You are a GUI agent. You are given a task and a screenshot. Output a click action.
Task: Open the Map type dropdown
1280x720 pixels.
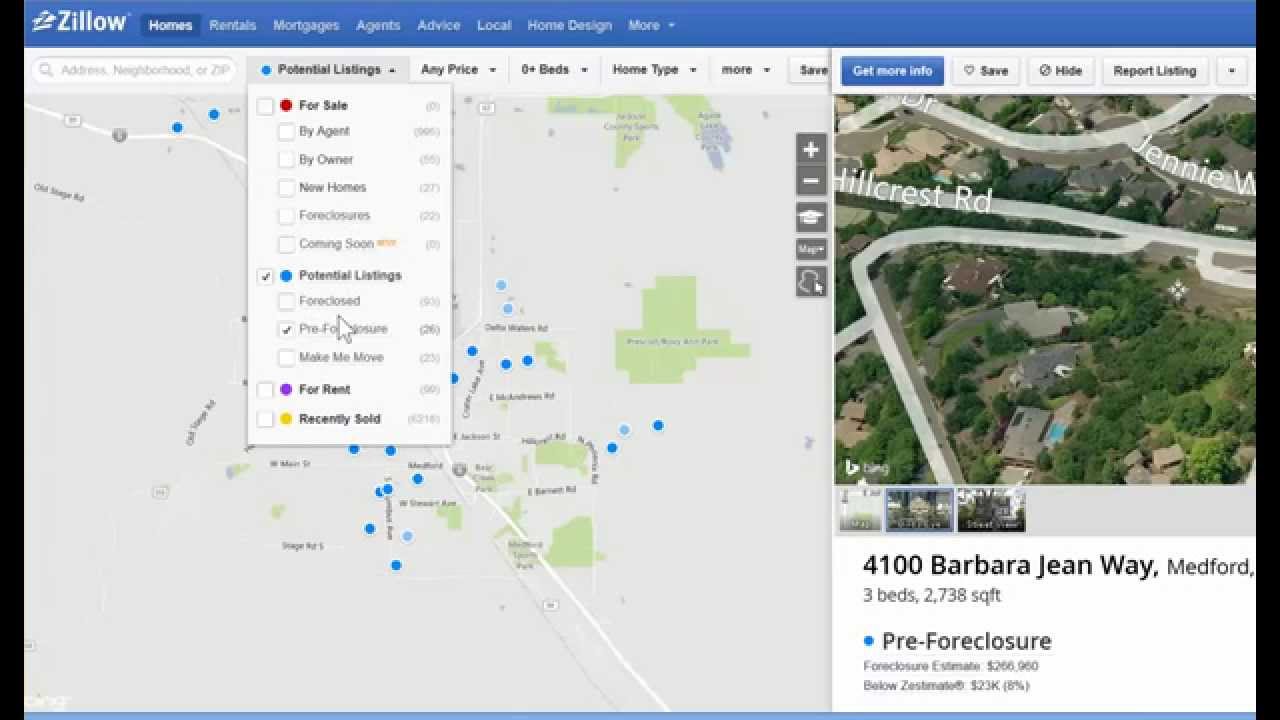811,249
